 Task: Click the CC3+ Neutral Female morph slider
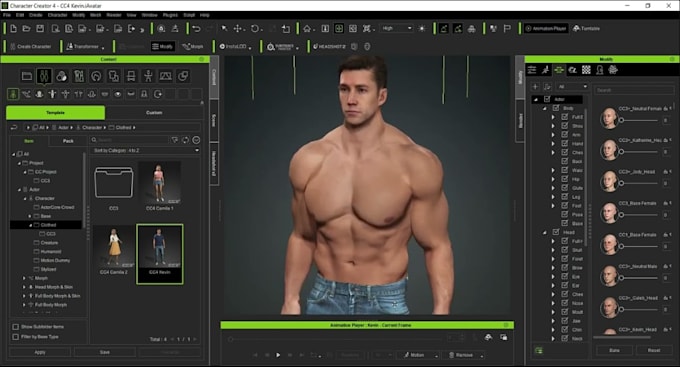[640, 120]
